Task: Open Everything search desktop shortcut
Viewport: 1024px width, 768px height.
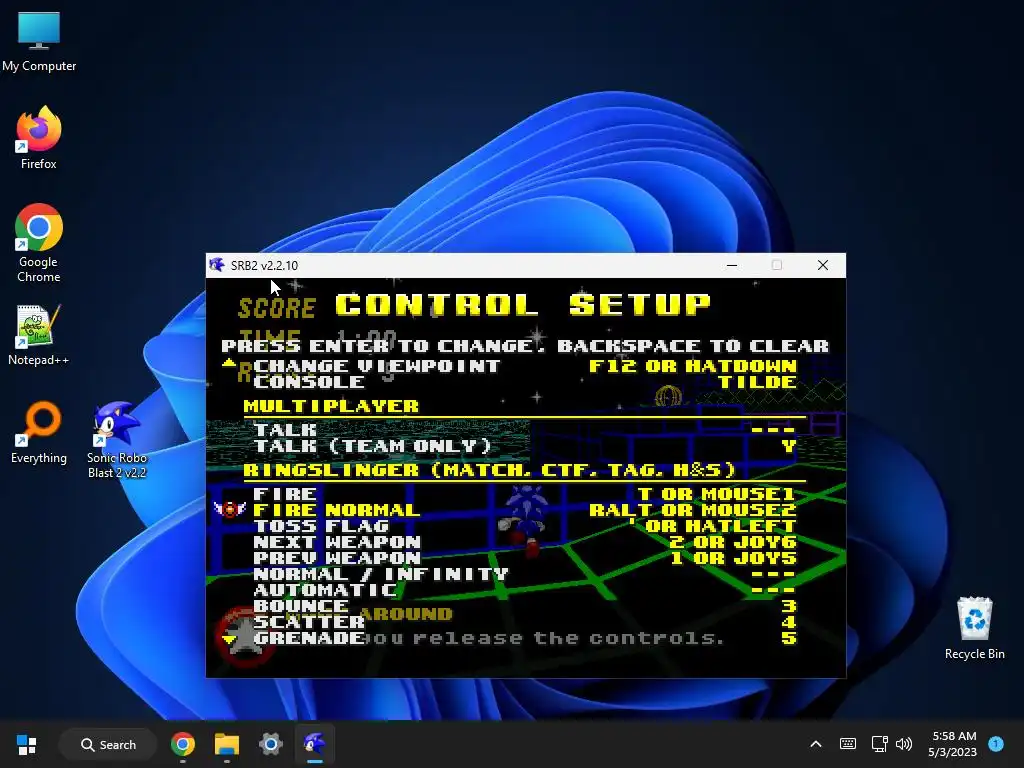Action: coord(39,432)
